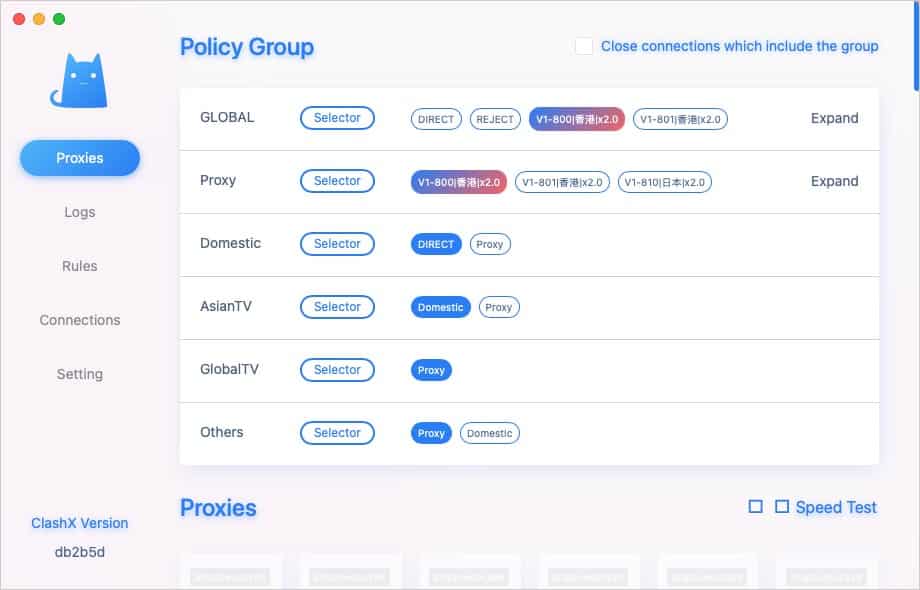Click the Selector button for Domestic

coord(337,244)
